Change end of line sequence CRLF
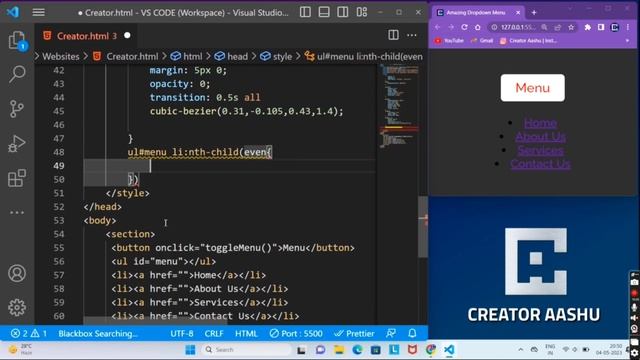 point(214,333)
